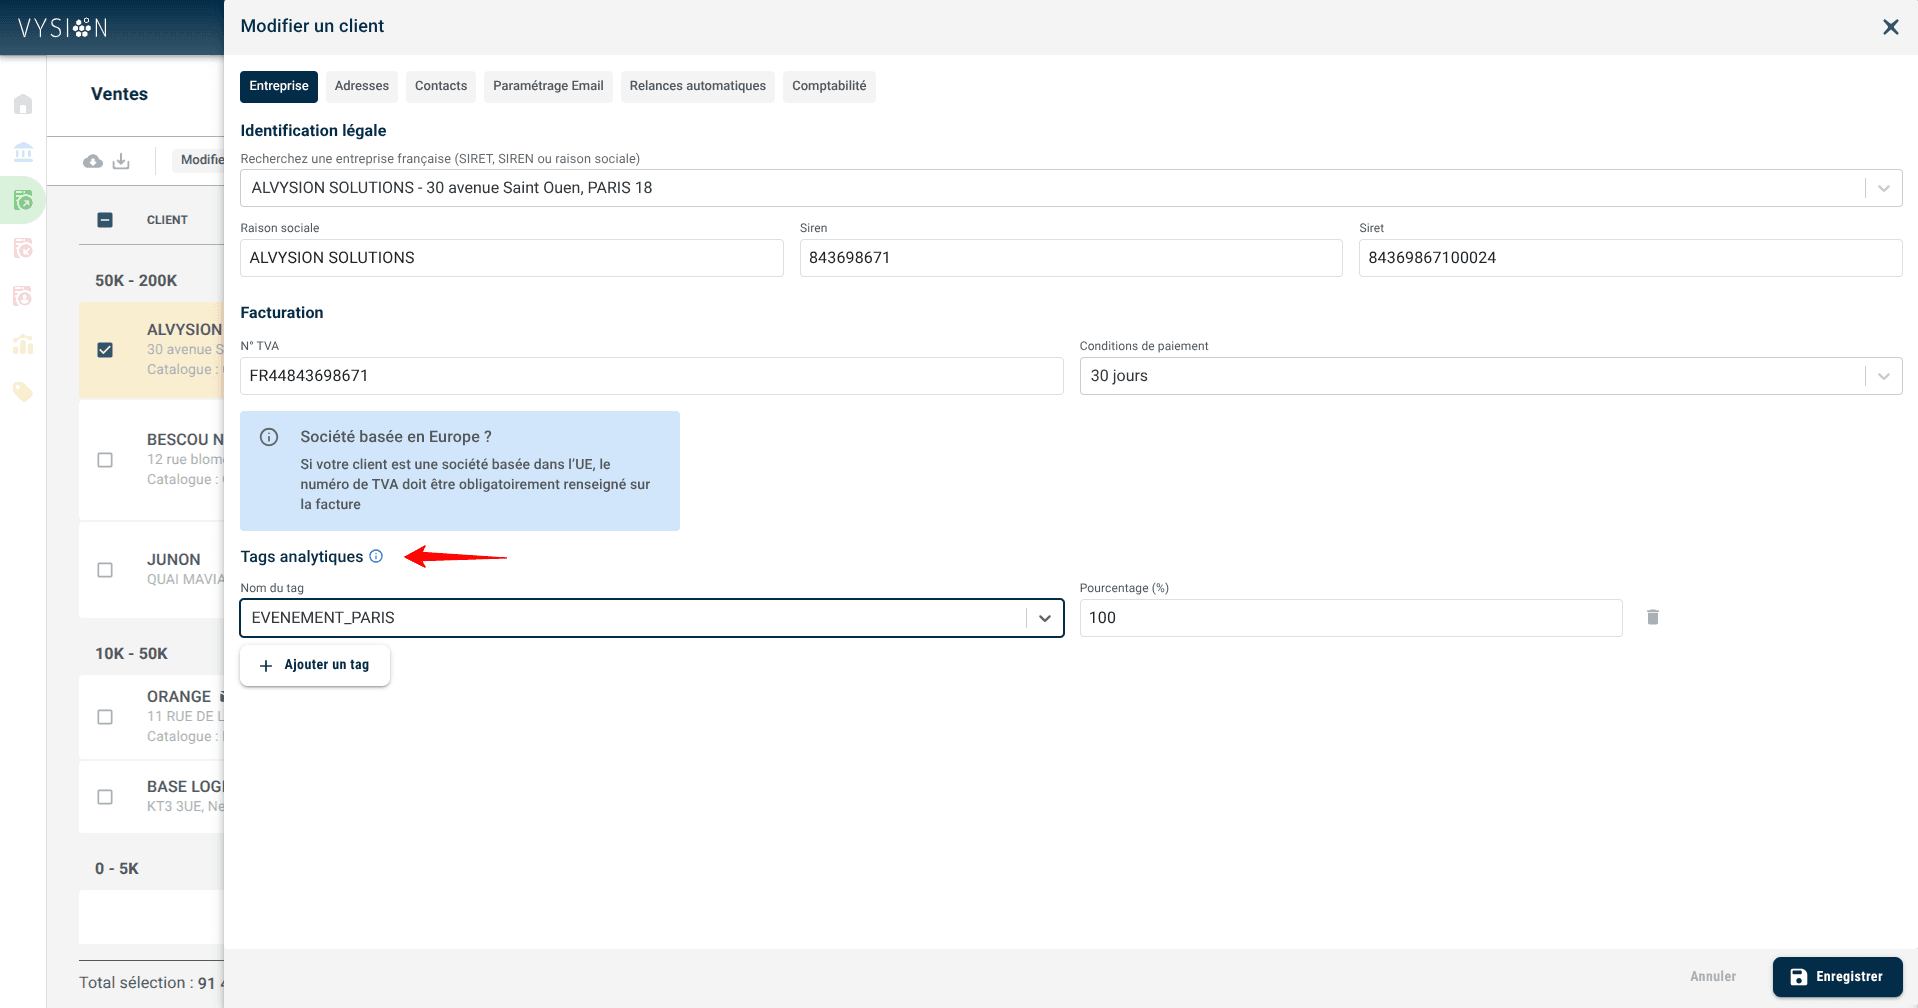Click the Enregistrer button
1918x1008 pixels.
pos(1837,977)
